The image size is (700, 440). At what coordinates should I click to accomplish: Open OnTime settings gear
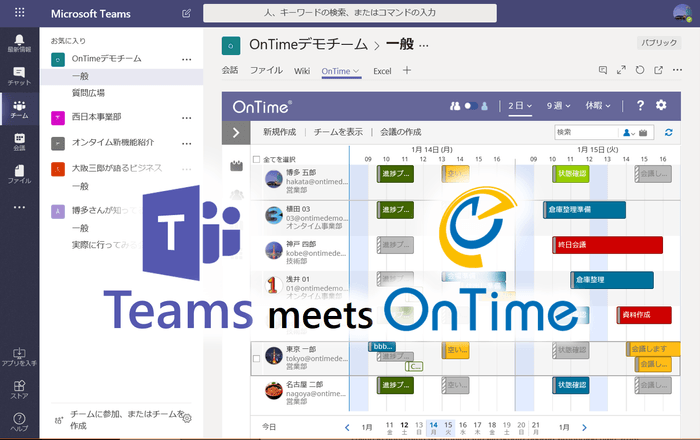pyautogui.click(x=660, y=105)
